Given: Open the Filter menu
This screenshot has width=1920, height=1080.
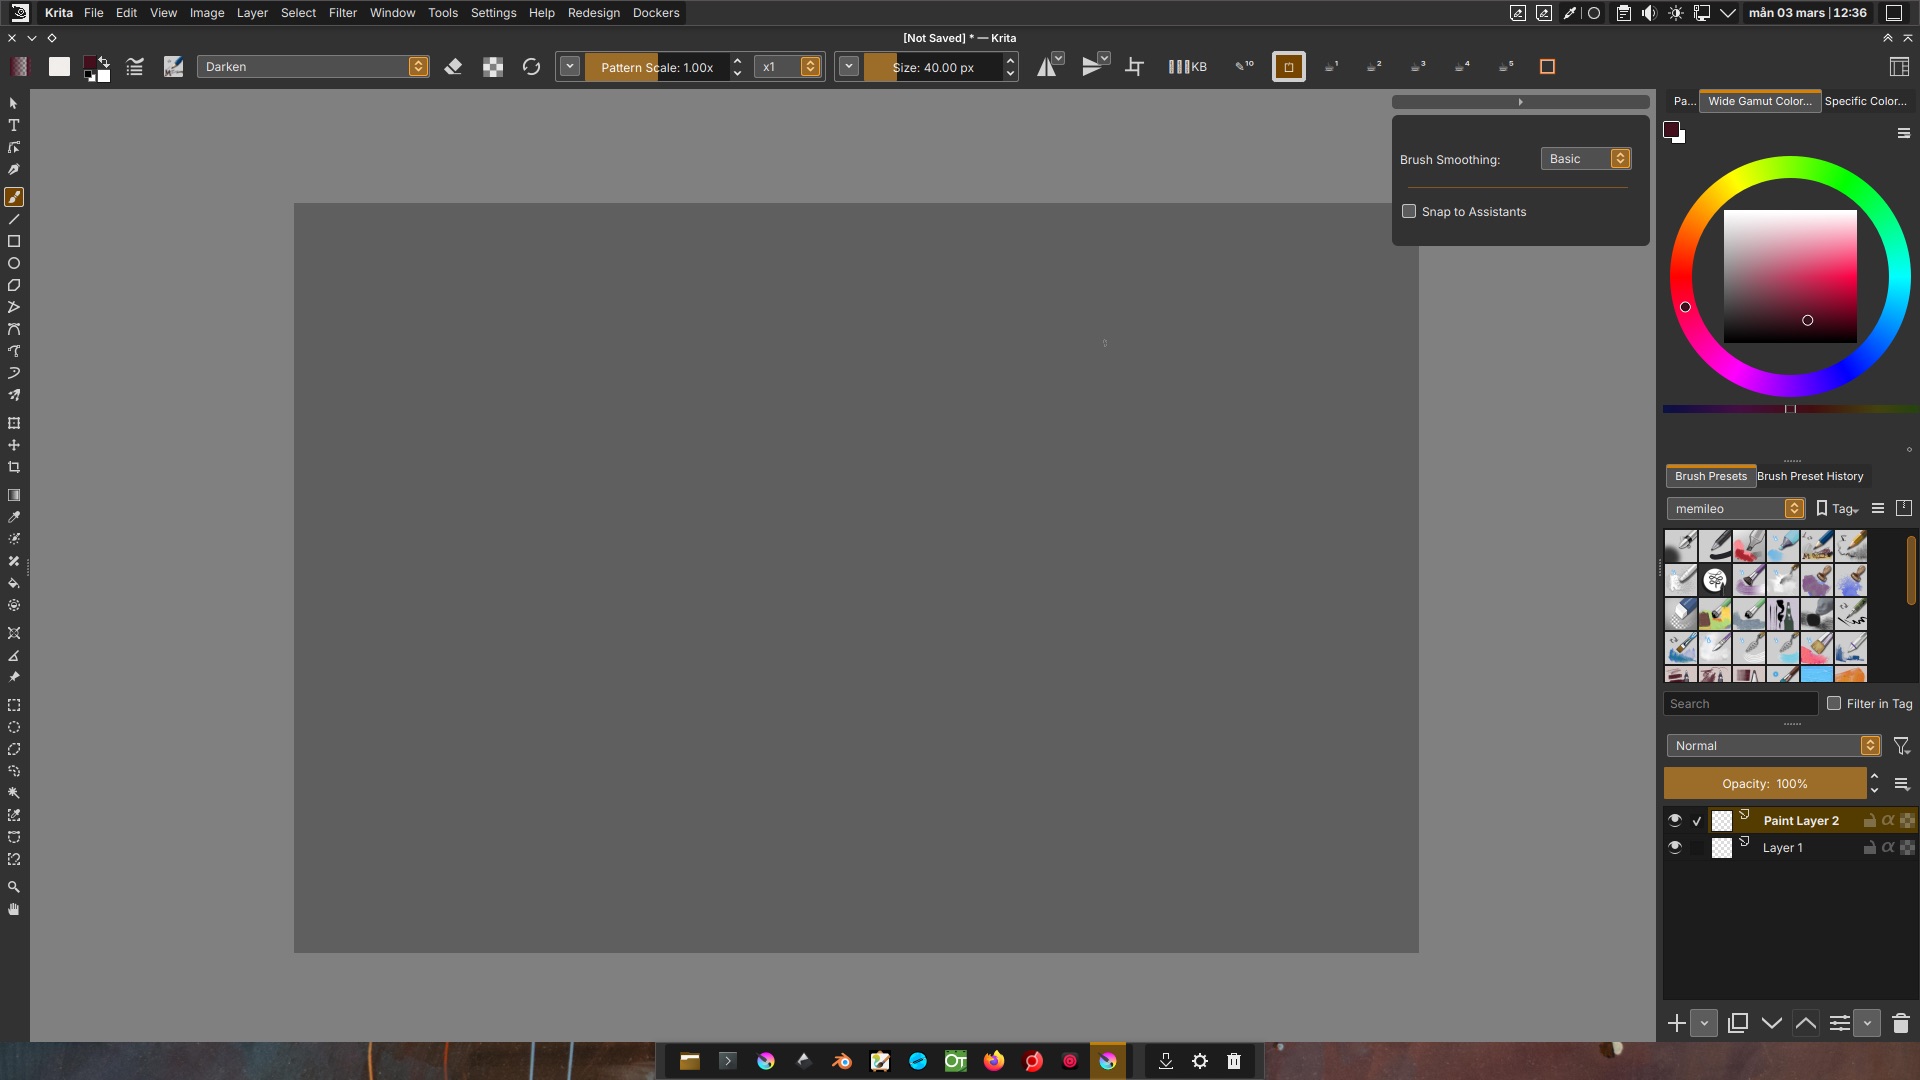Looking at the screenshot, I should click(342, 13).
